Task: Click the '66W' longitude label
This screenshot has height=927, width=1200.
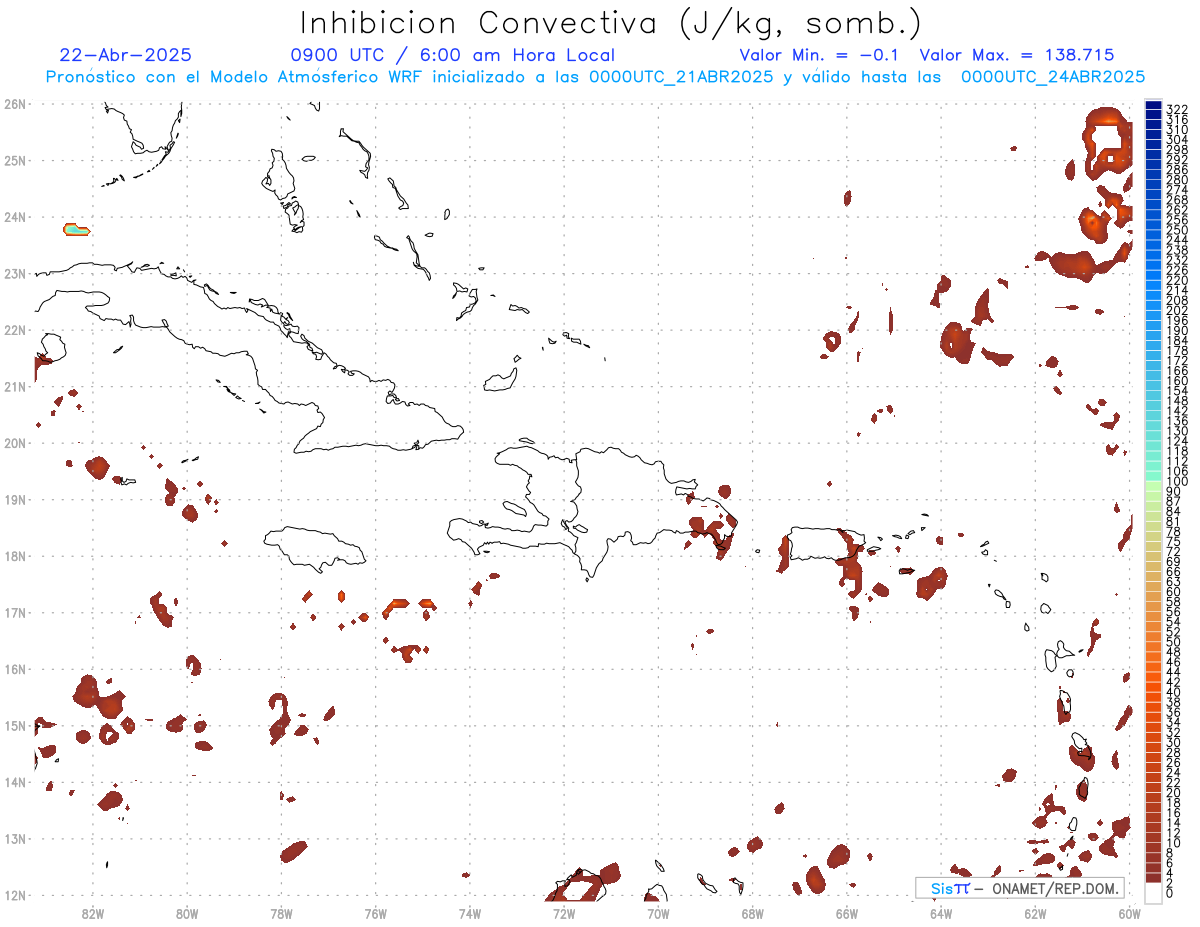Action: (x=847, y=912)
